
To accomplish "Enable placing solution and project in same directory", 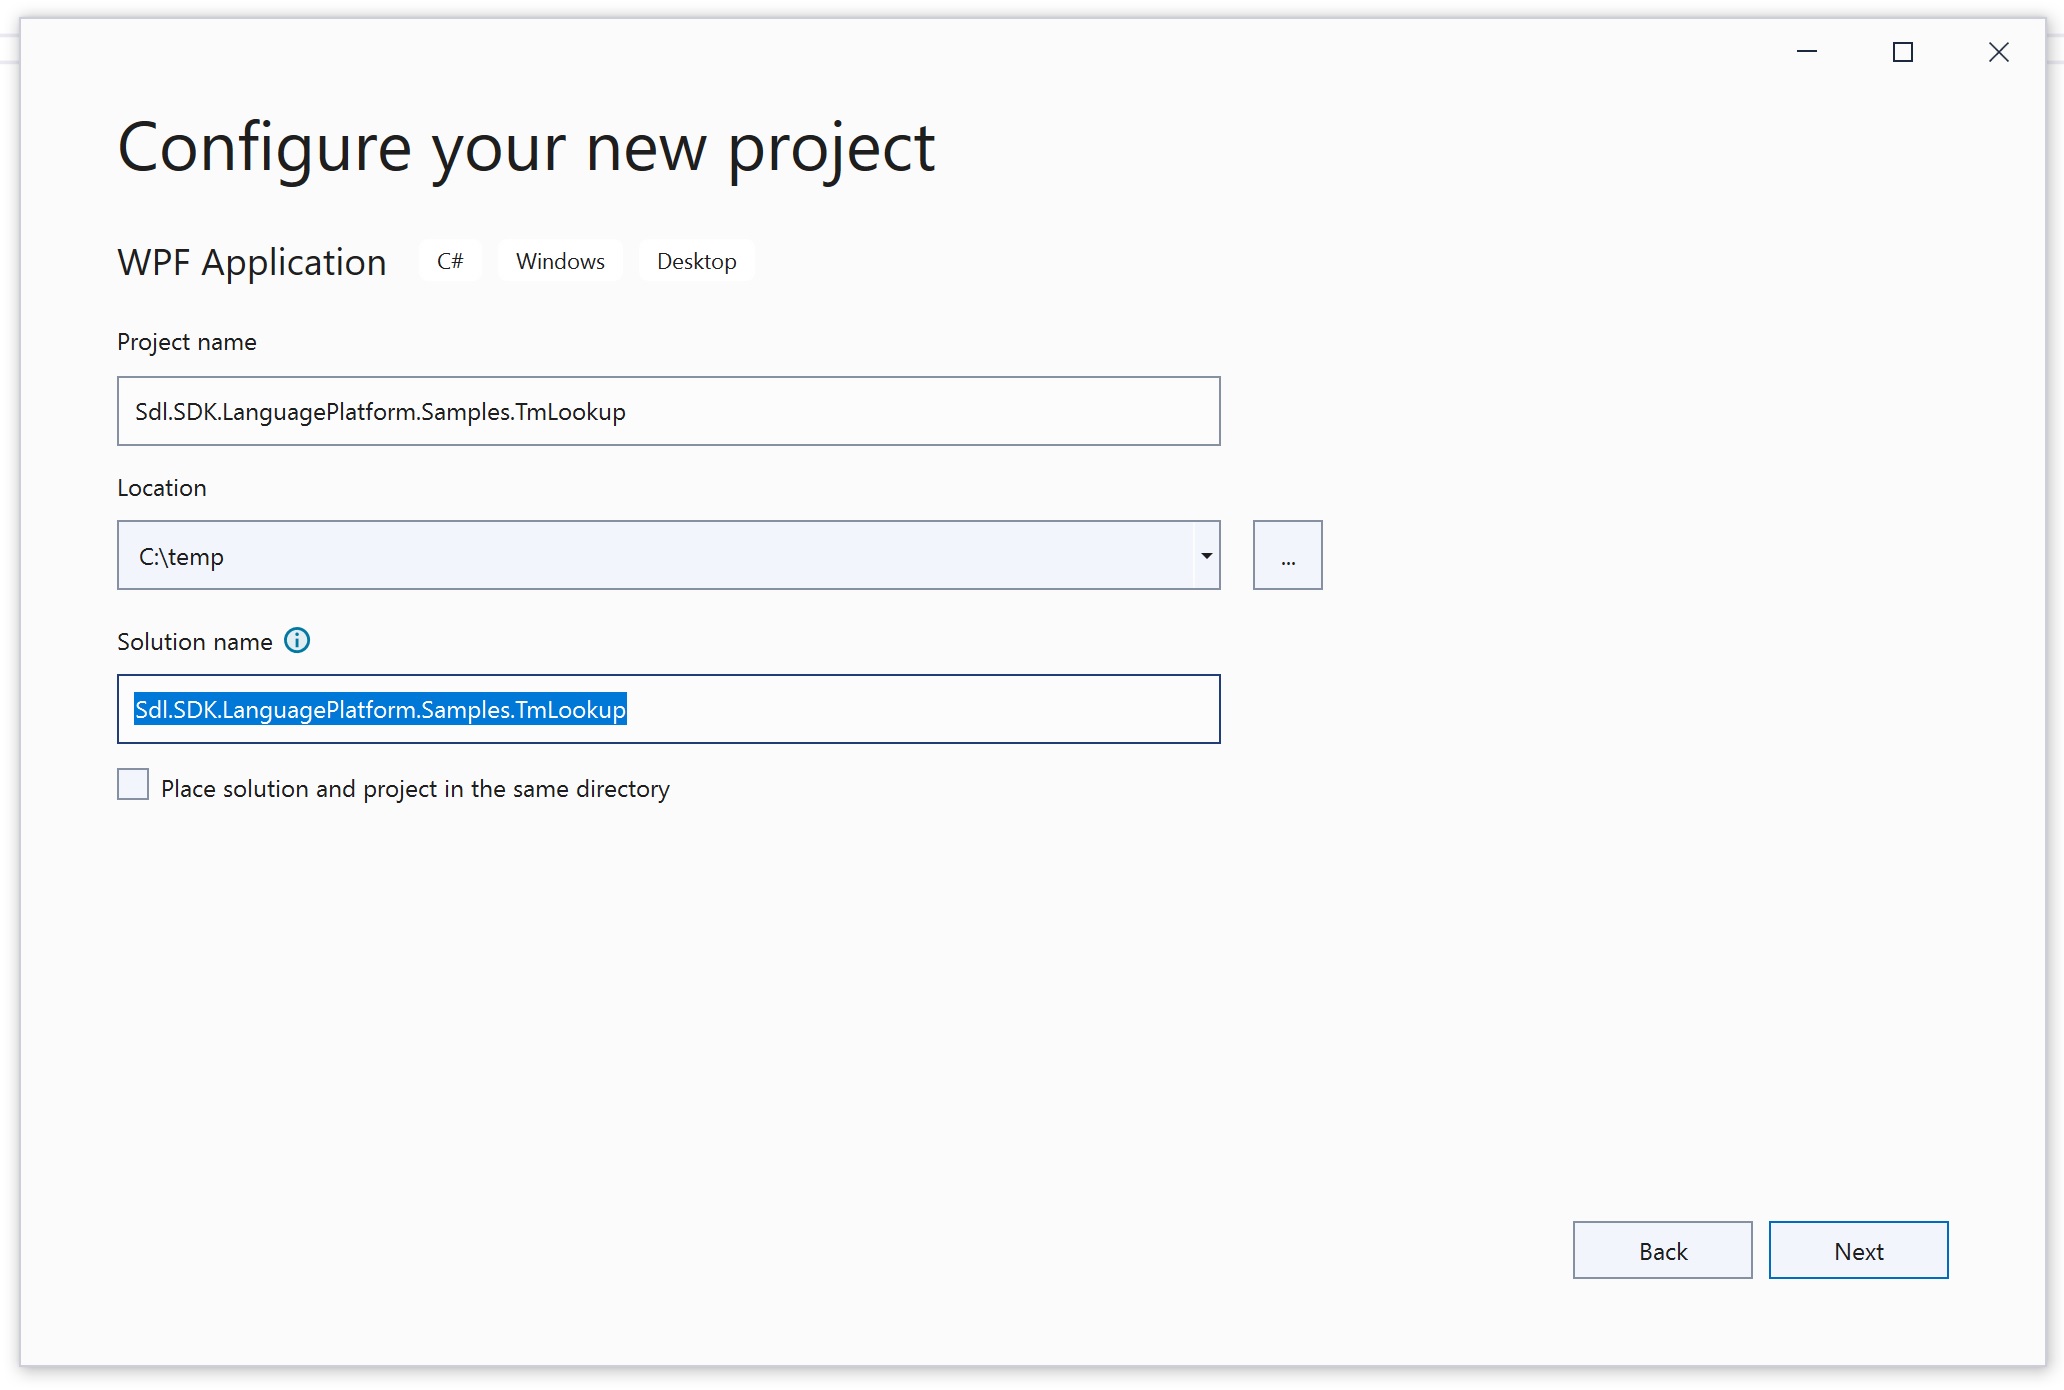I will pyautogui.click(x=133, y=785).
